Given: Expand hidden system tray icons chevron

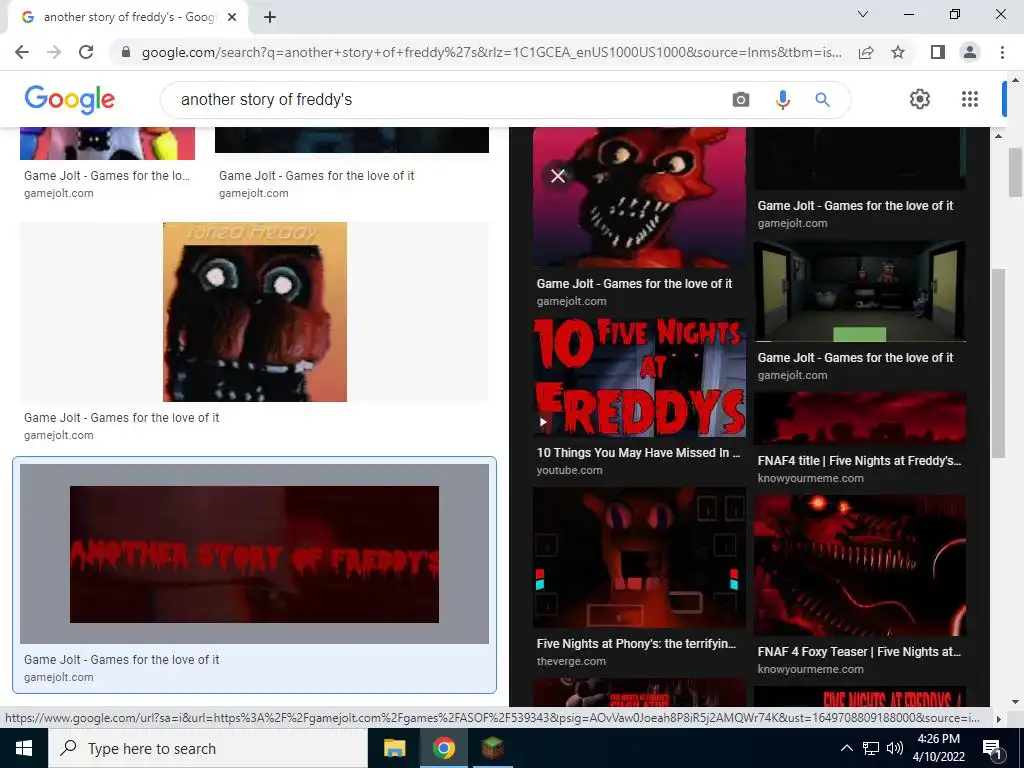Looking at the screenshot, I should pos(846,748).
